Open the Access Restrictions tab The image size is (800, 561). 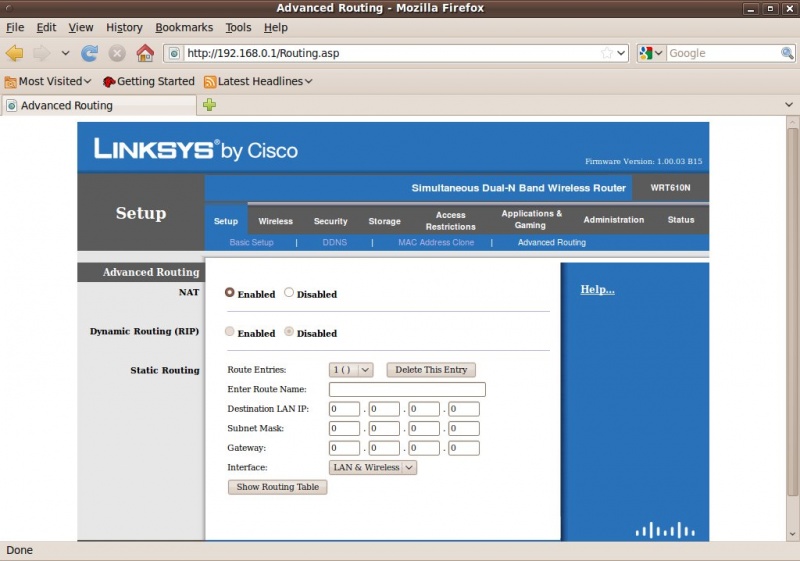click(451, 221)
